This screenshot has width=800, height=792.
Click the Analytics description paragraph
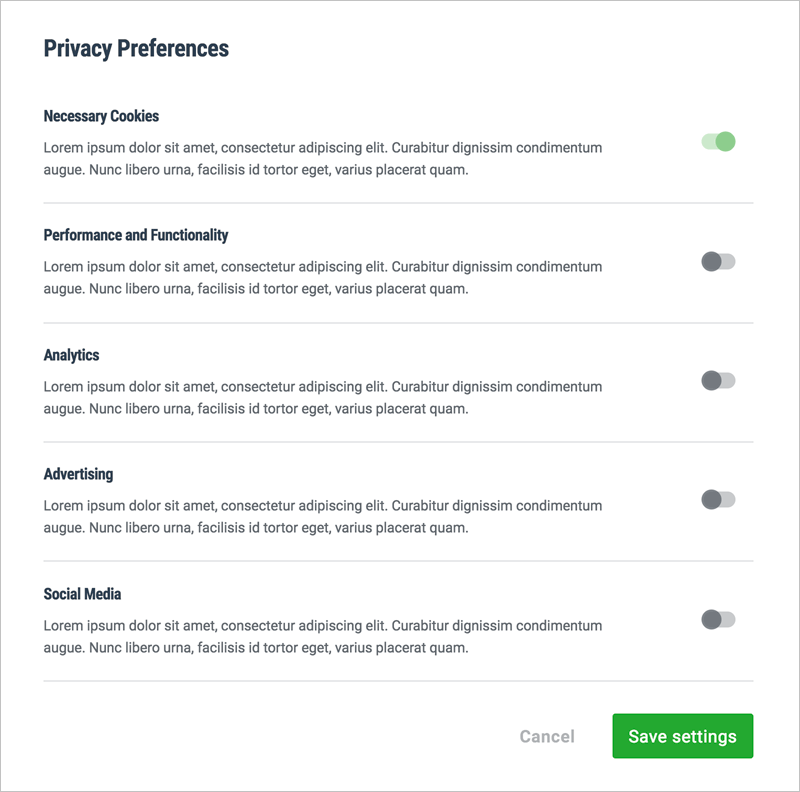pyautogui.click(x=322, y=396)
